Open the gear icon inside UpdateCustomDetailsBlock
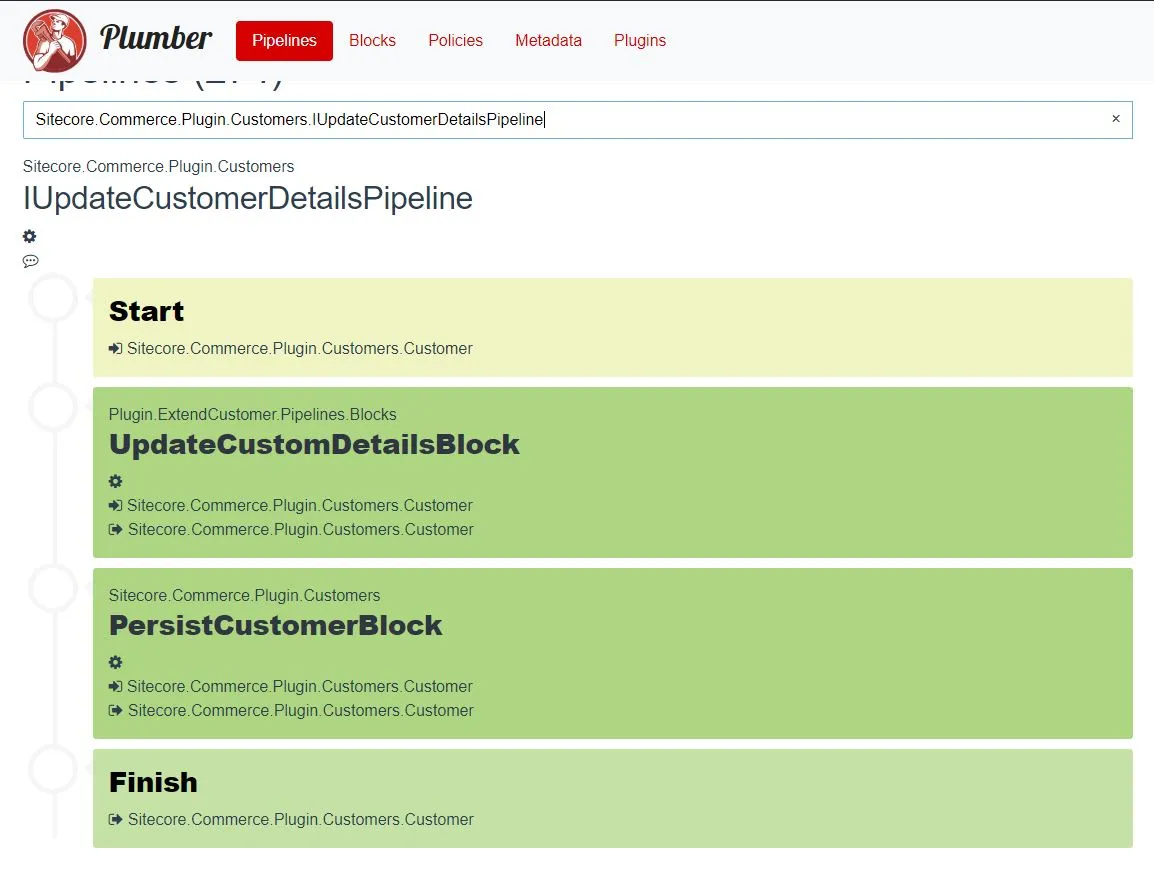Viewport: 1154px width, 874px height. [115, 481]
